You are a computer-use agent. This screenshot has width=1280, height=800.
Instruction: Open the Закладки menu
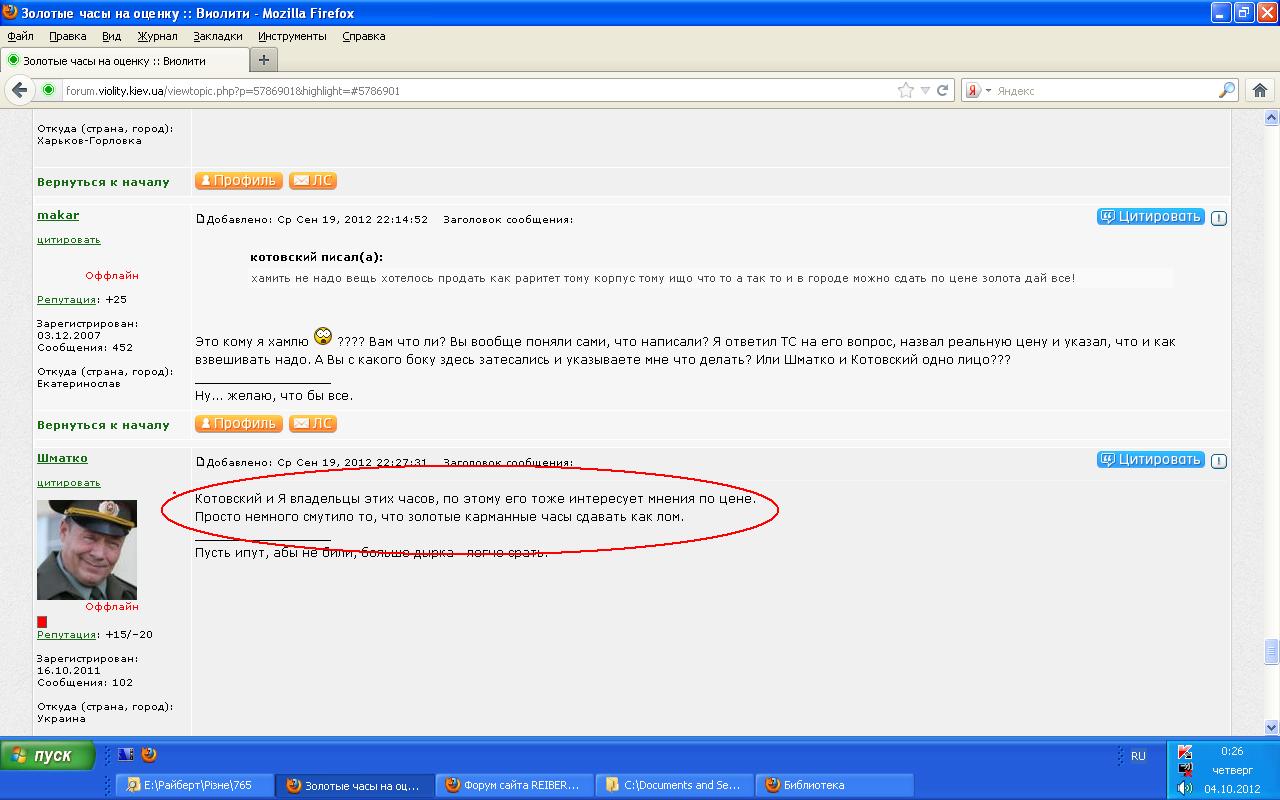click(218, 36)
